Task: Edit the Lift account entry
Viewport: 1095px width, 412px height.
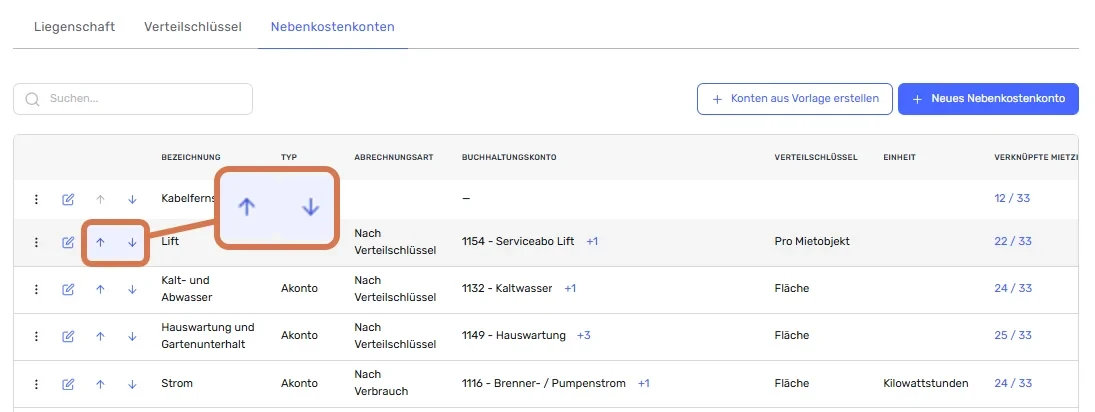Action: pos(68,242)
